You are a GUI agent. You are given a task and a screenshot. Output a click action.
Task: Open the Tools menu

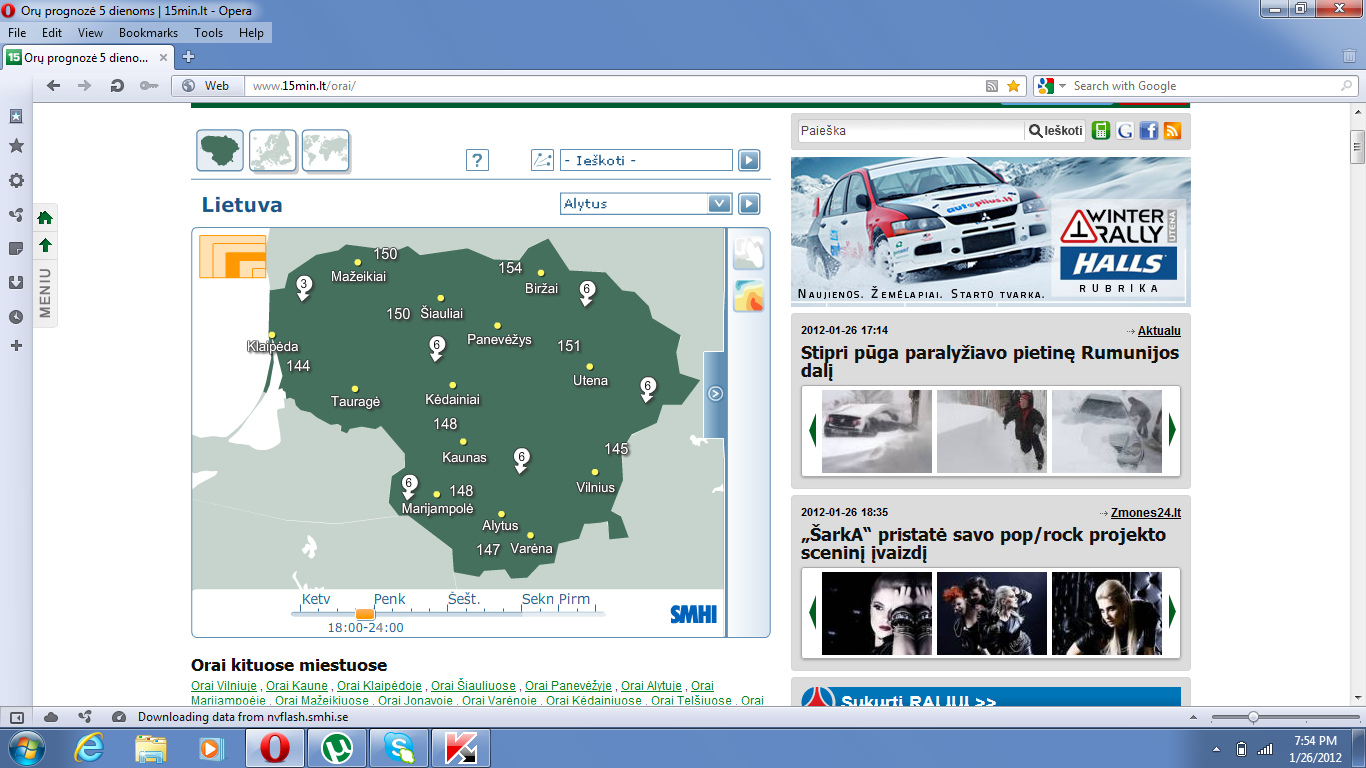[x=209, y=33]
